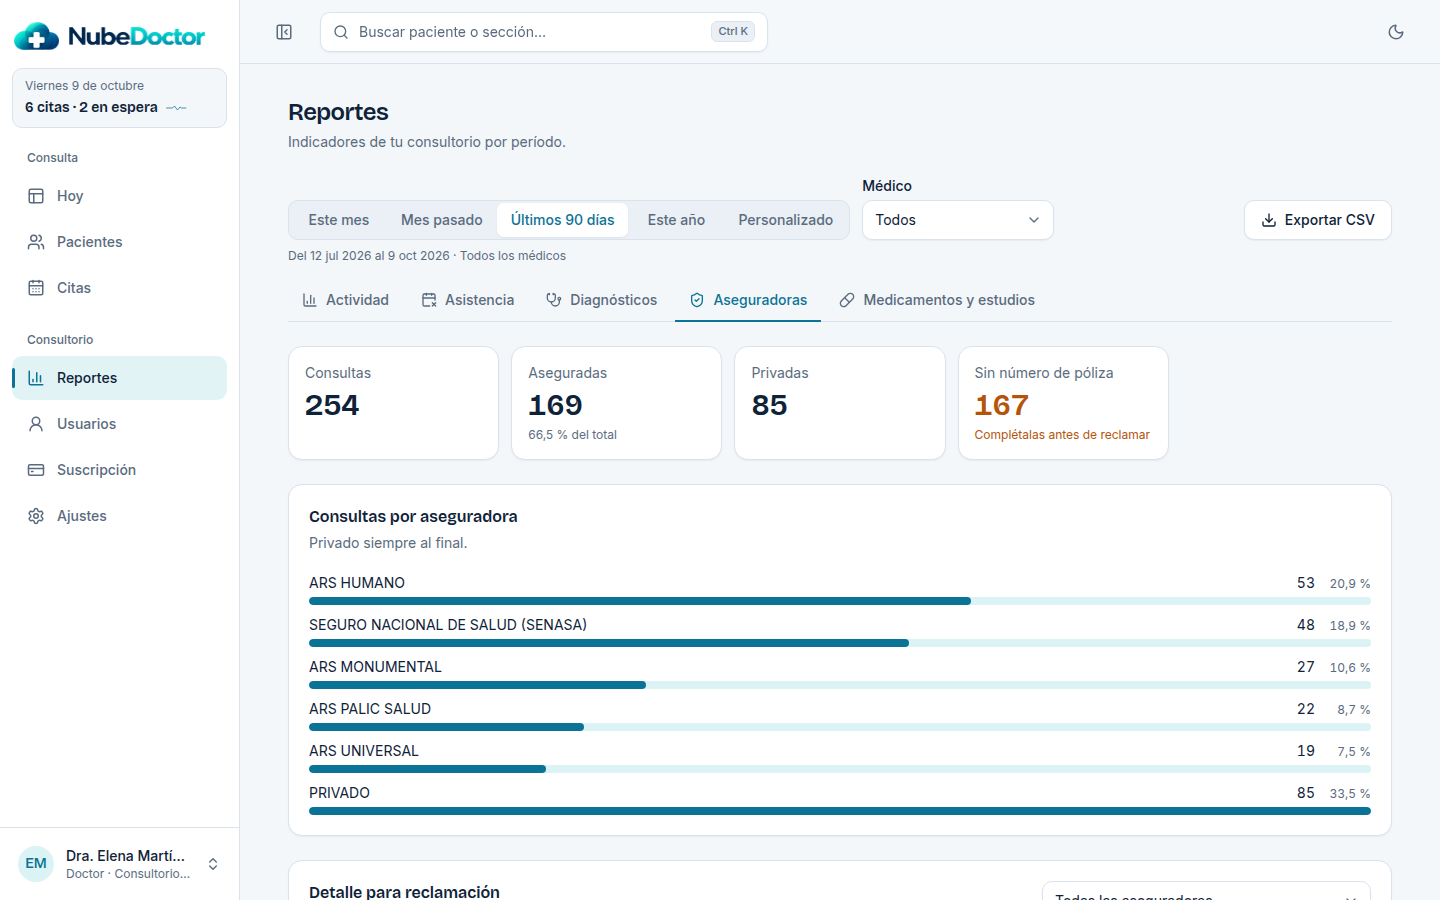This screenshot has height=900, width=1440.
Task: Switch to the Asistencia tab
Action: pos(468,300)
